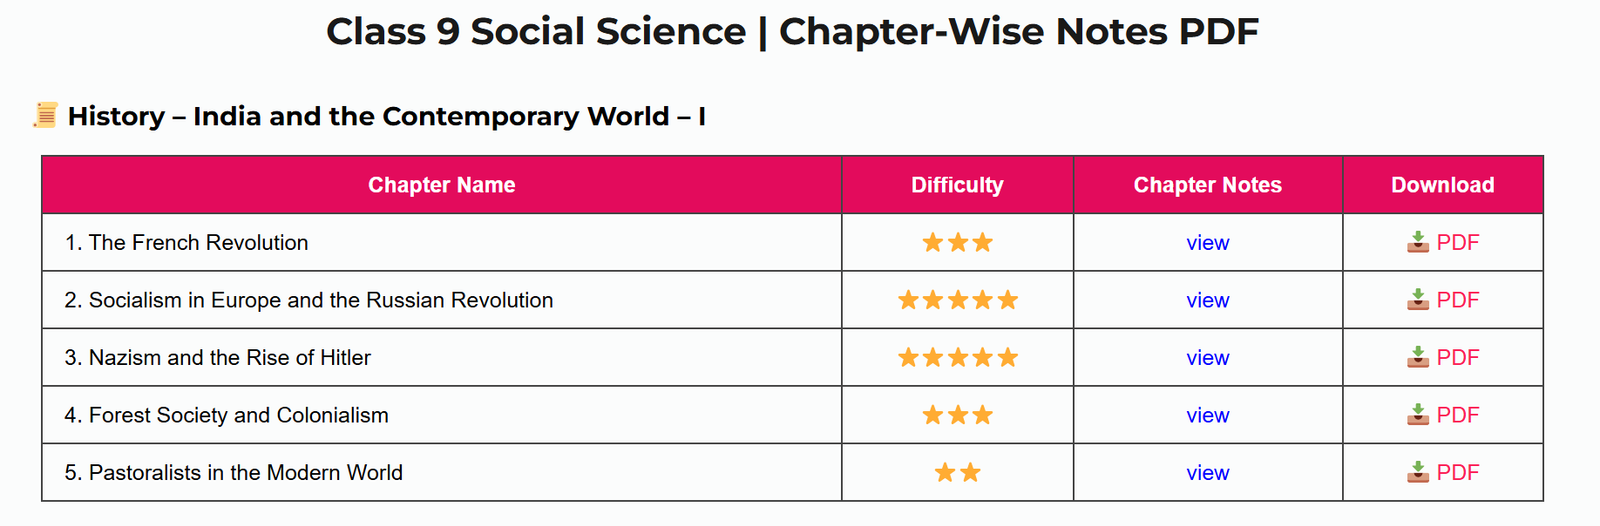Screen dimensions: 1600x526
Task: Select the Chapter Name column header
Action: click(442, 185)
